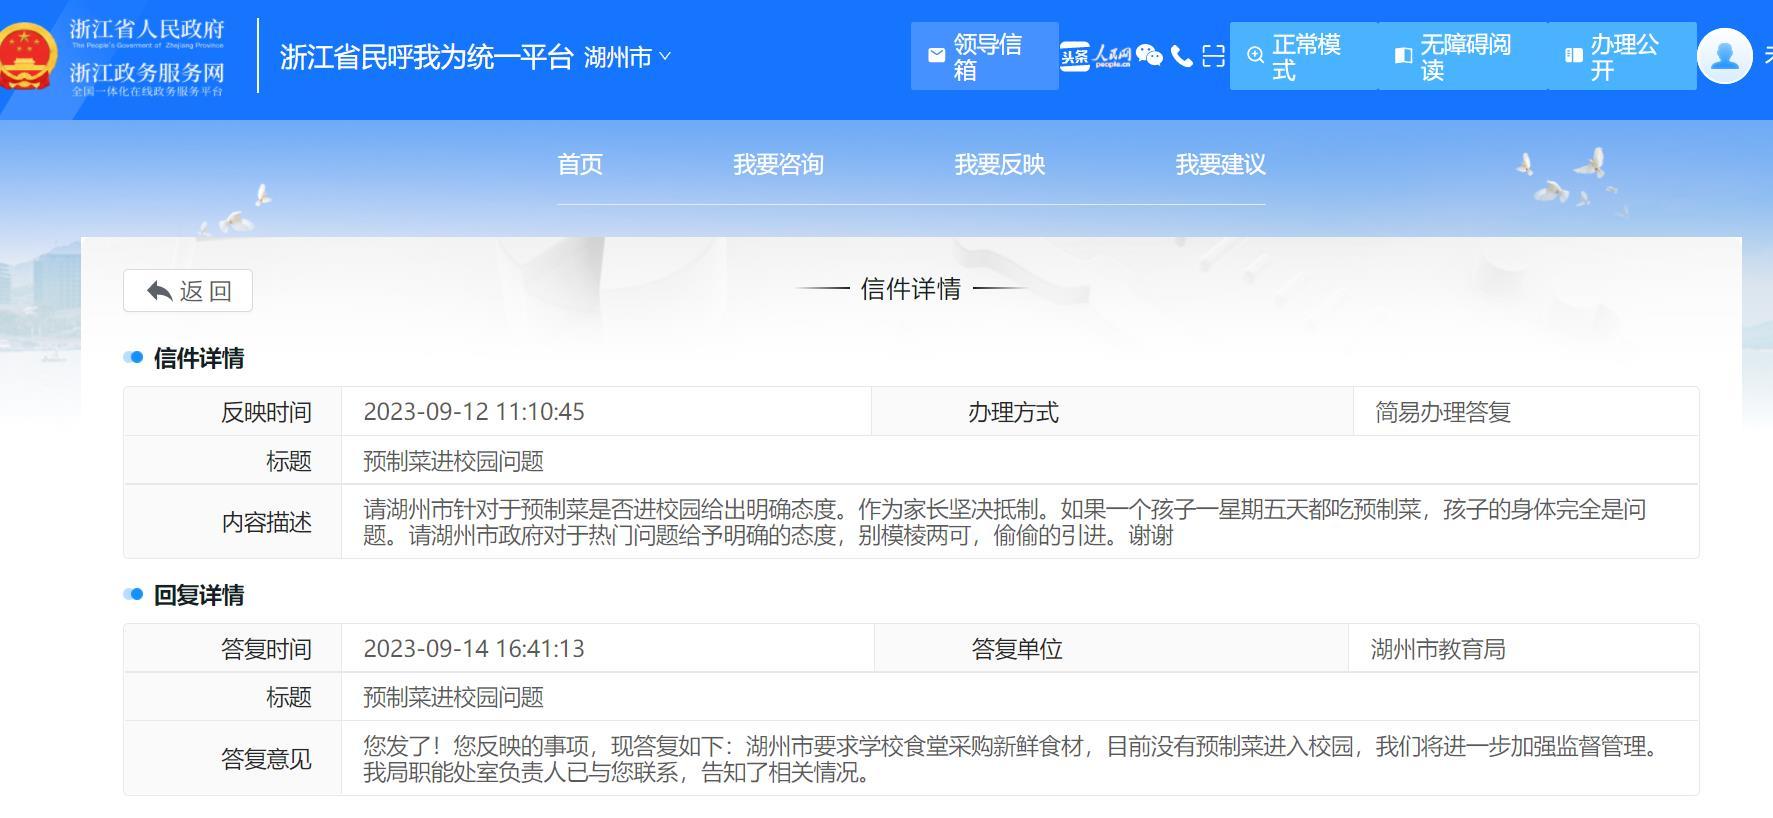The width and height of the screenshot is (1773, 818).
Task: Switch to 正常模式 normal mode
Action: (1303, 56)
